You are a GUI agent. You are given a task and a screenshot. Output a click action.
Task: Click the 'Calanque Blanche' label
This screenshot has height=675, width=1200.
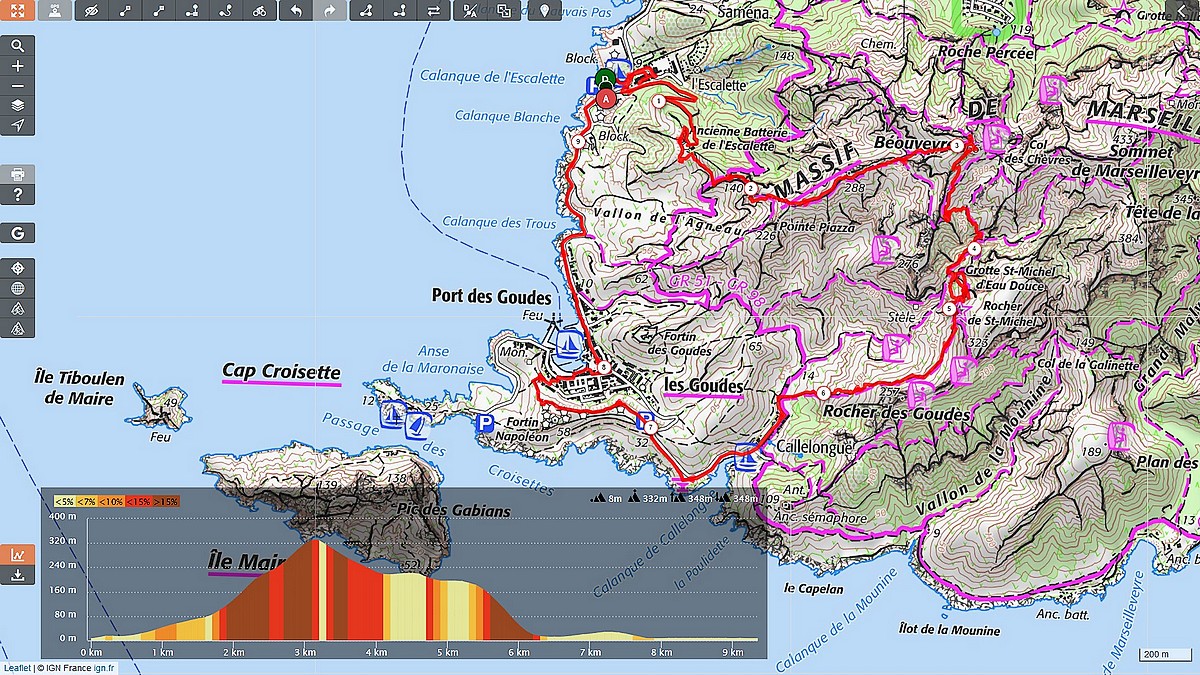(x=508, y=117)
